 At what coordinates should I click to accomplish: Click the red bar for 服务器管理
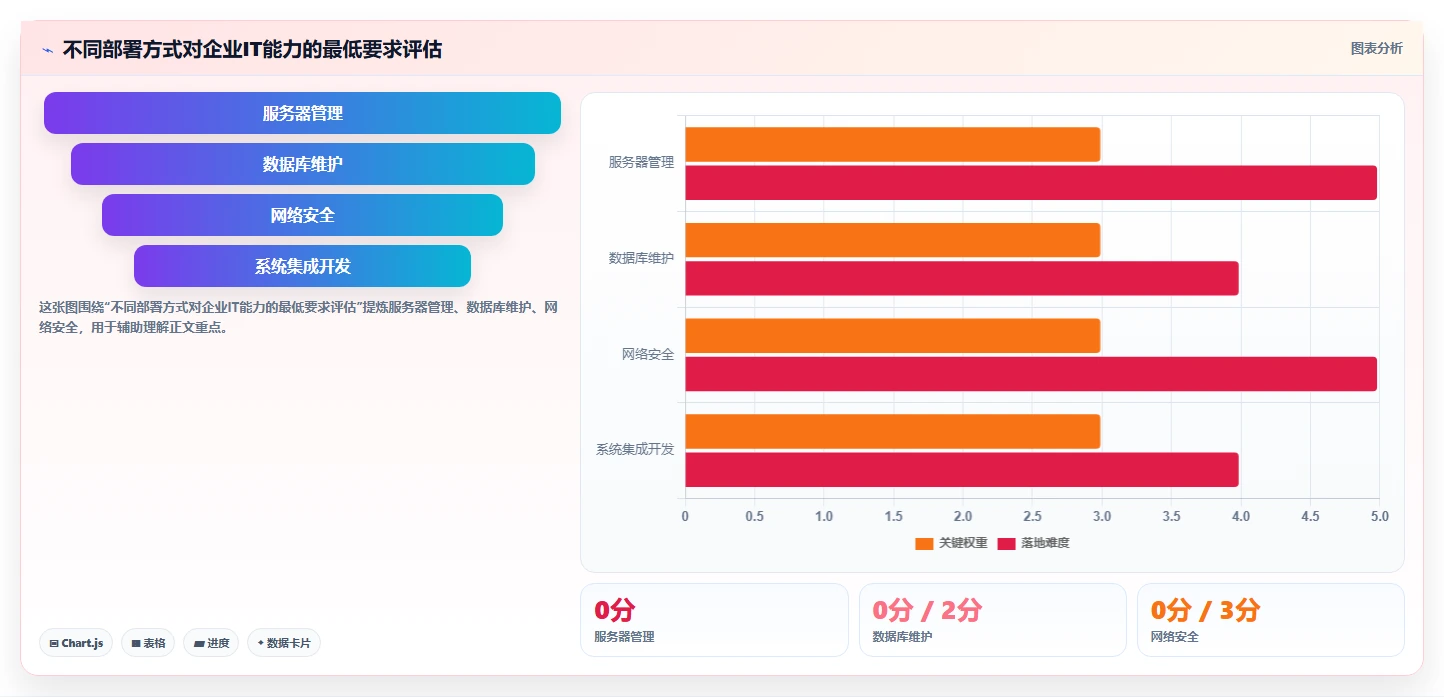pyautogui.click(x=1031, y=183)
